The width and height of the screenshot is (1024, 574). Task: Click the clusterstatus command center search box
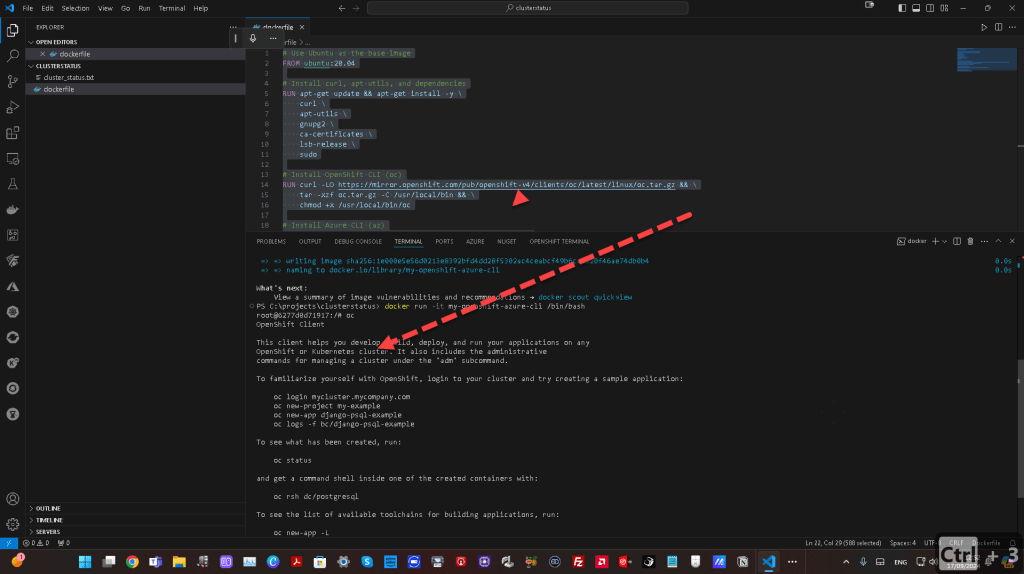[528, 8]
